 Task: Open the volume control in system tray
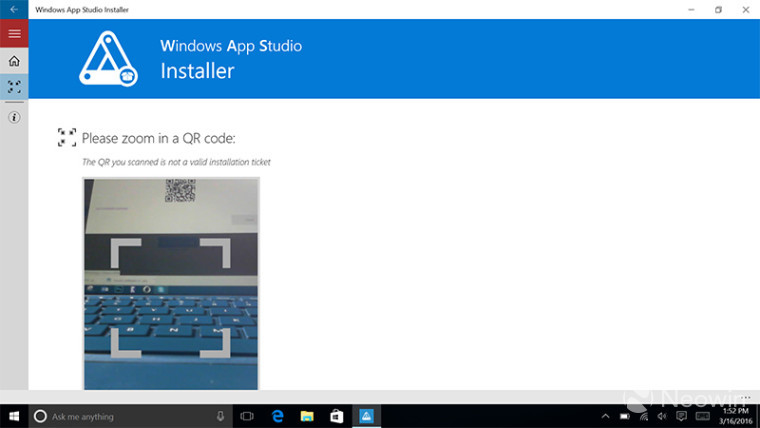click(662, 416)
